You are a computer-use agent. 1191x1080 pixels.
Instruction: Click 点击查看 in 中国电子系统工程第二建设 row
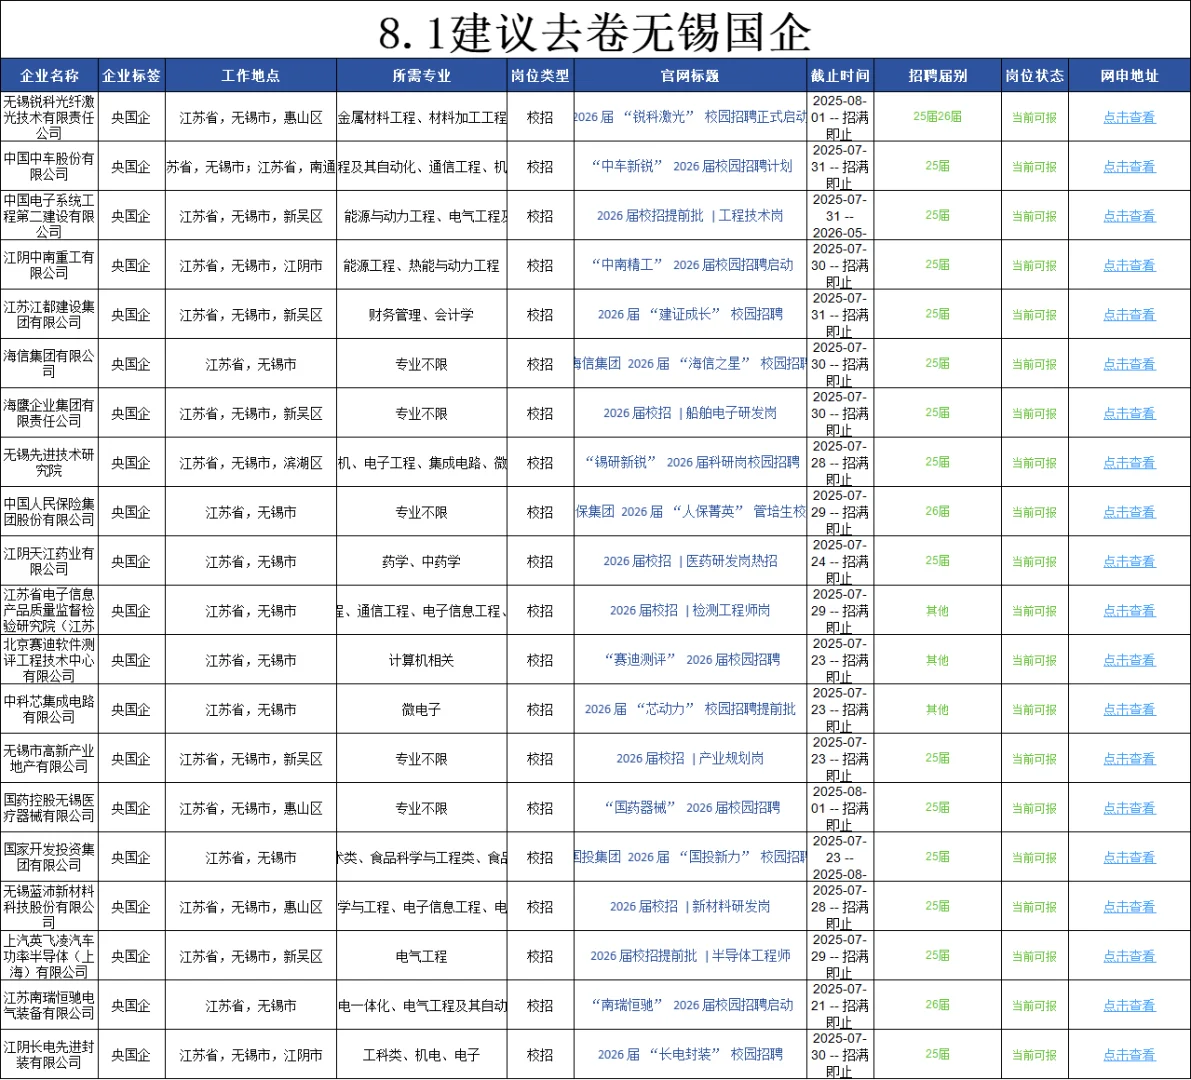pyautogui.click(x=1129, y=216)
